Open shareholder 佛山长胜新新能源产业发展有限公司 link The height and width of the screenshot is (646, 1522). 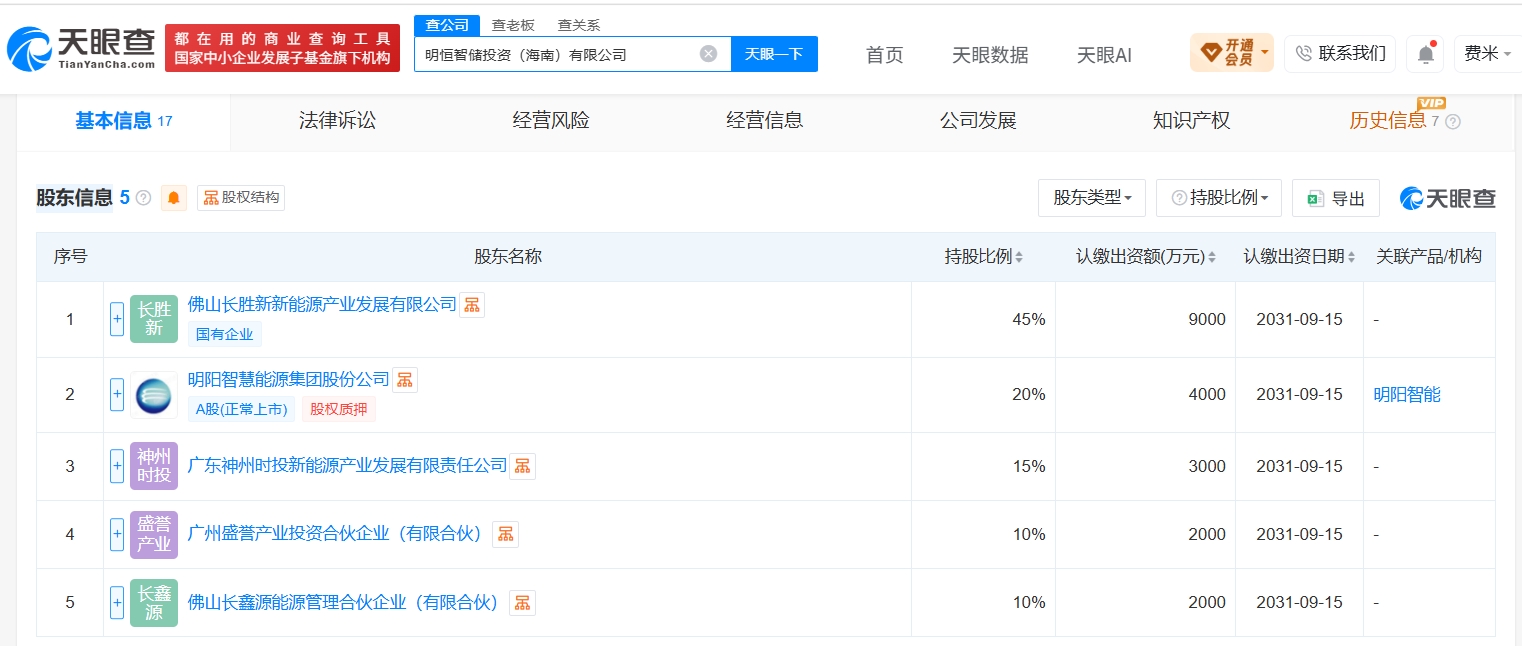pos(322,304)
